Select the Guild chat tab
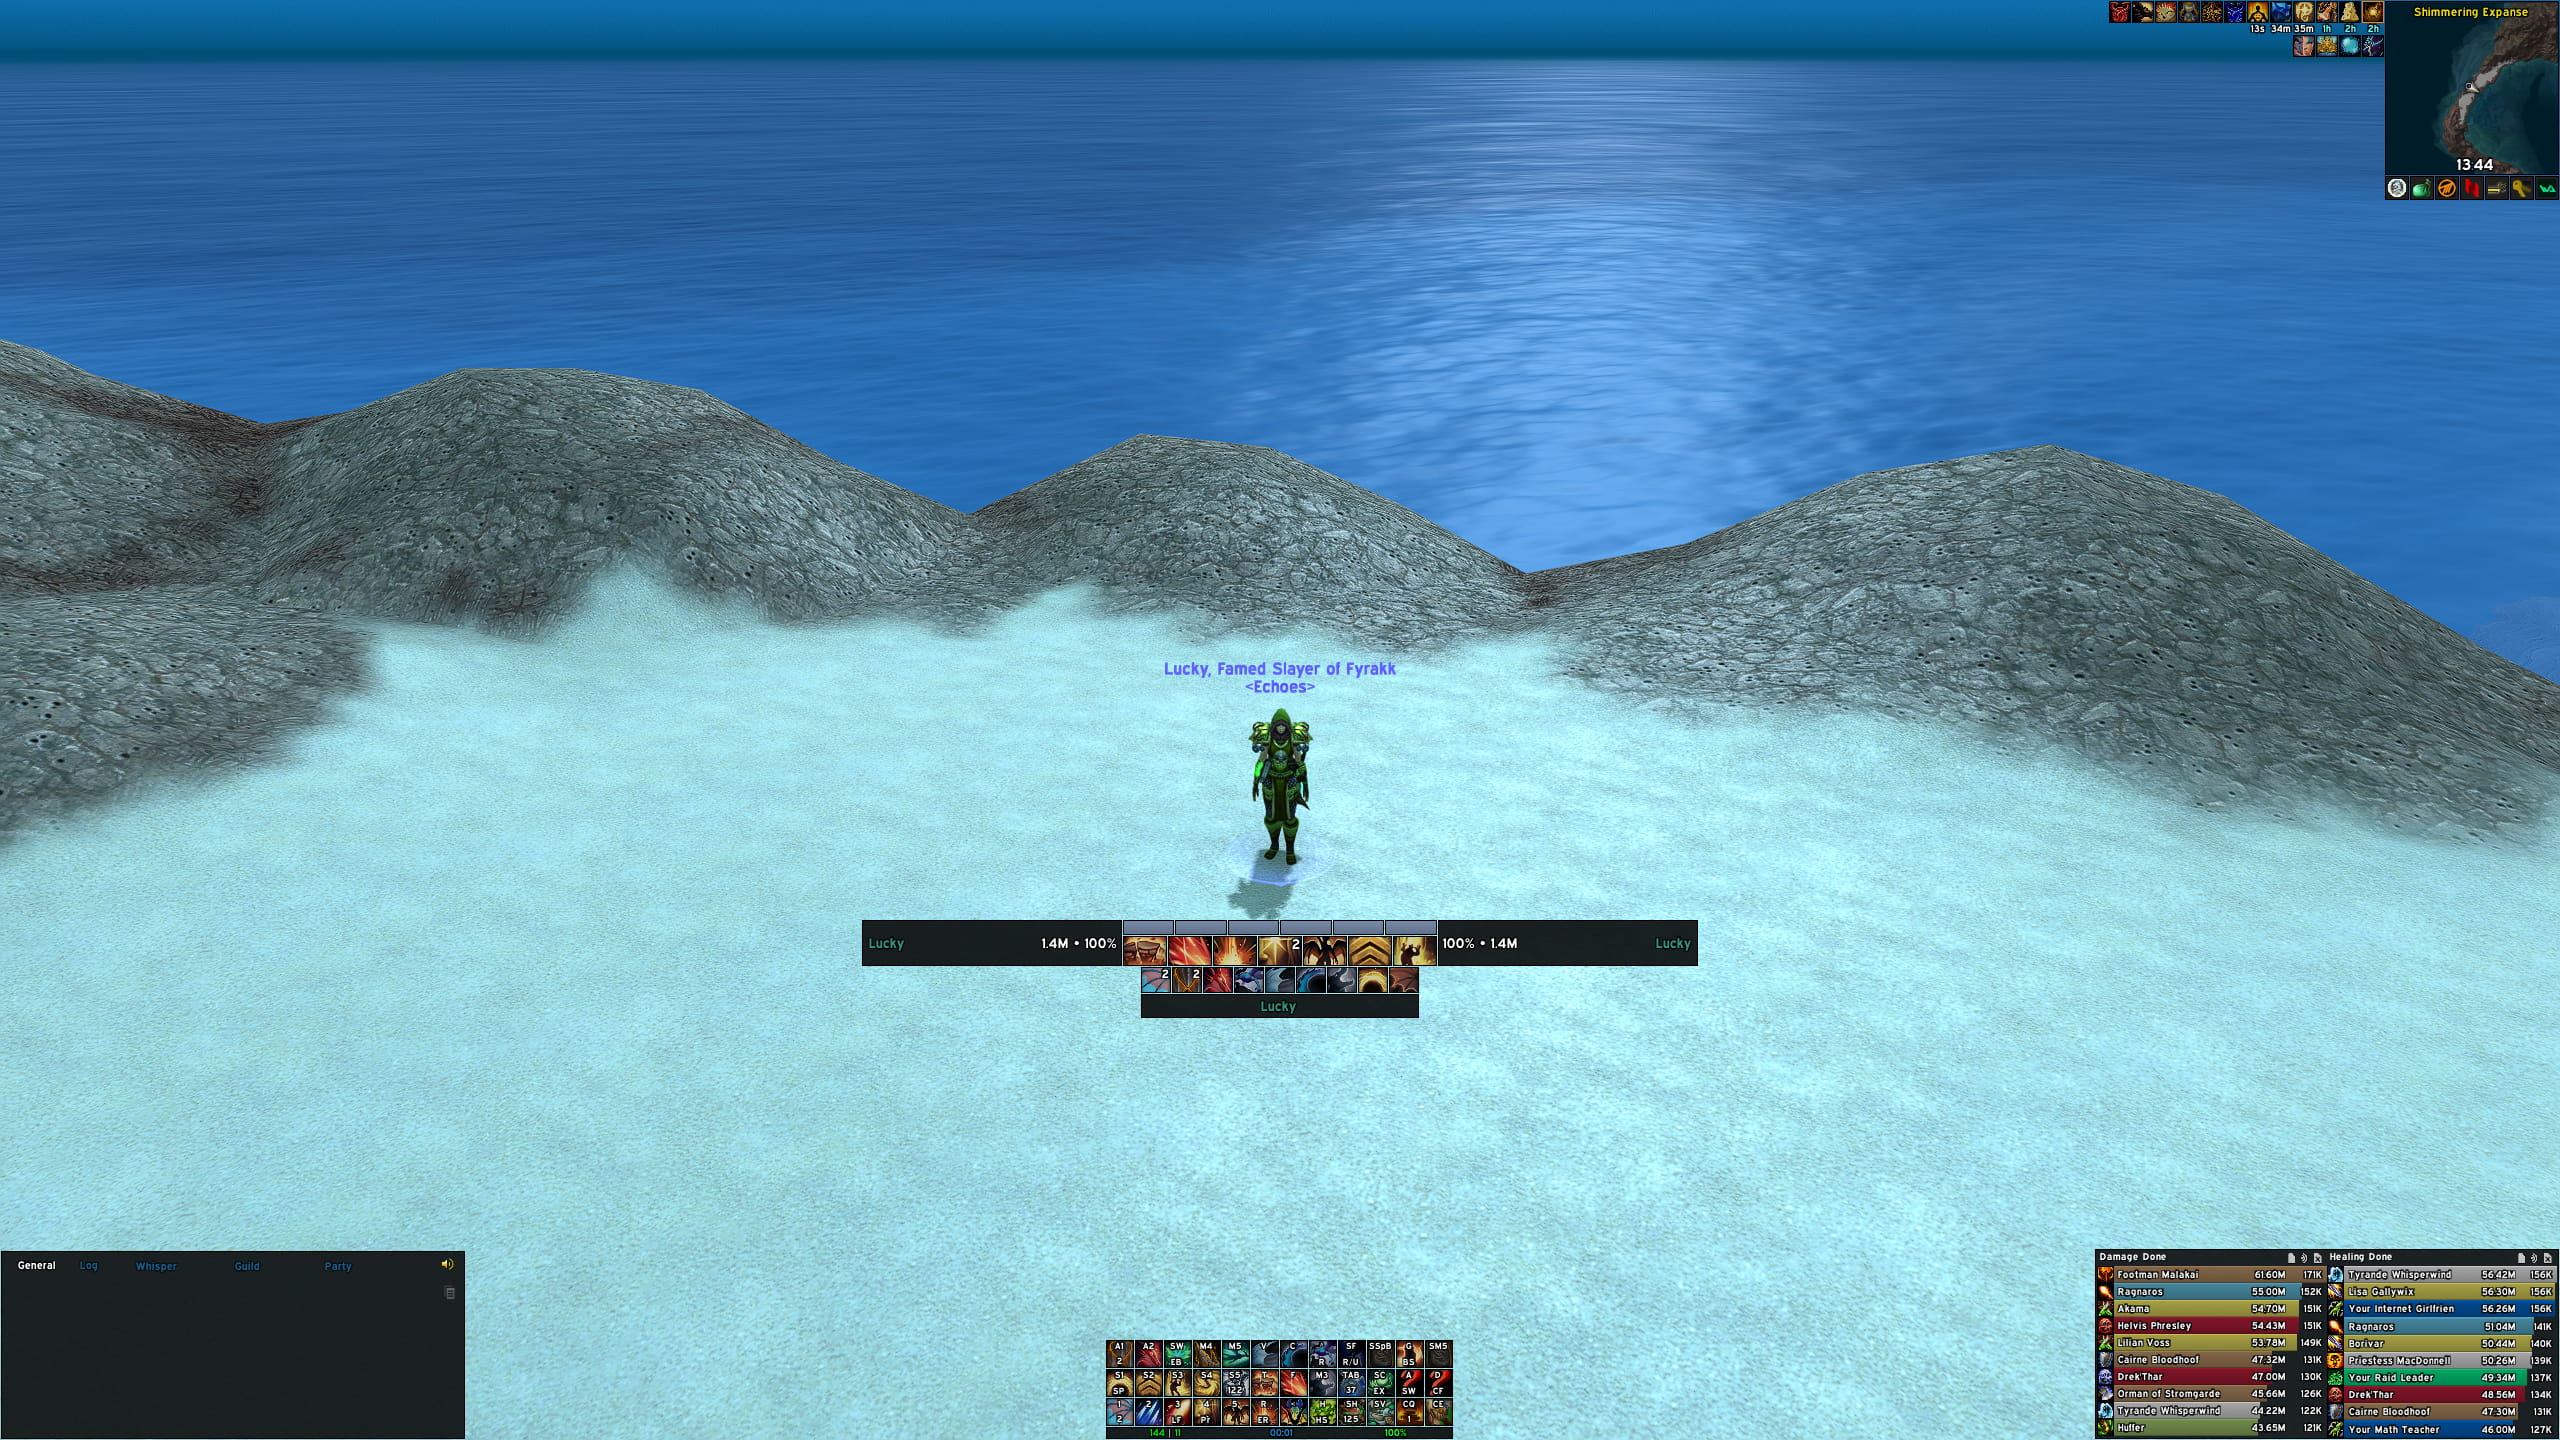Screen dimensions: 2560x1440 pyautogui.click(x=244, y=1264)
